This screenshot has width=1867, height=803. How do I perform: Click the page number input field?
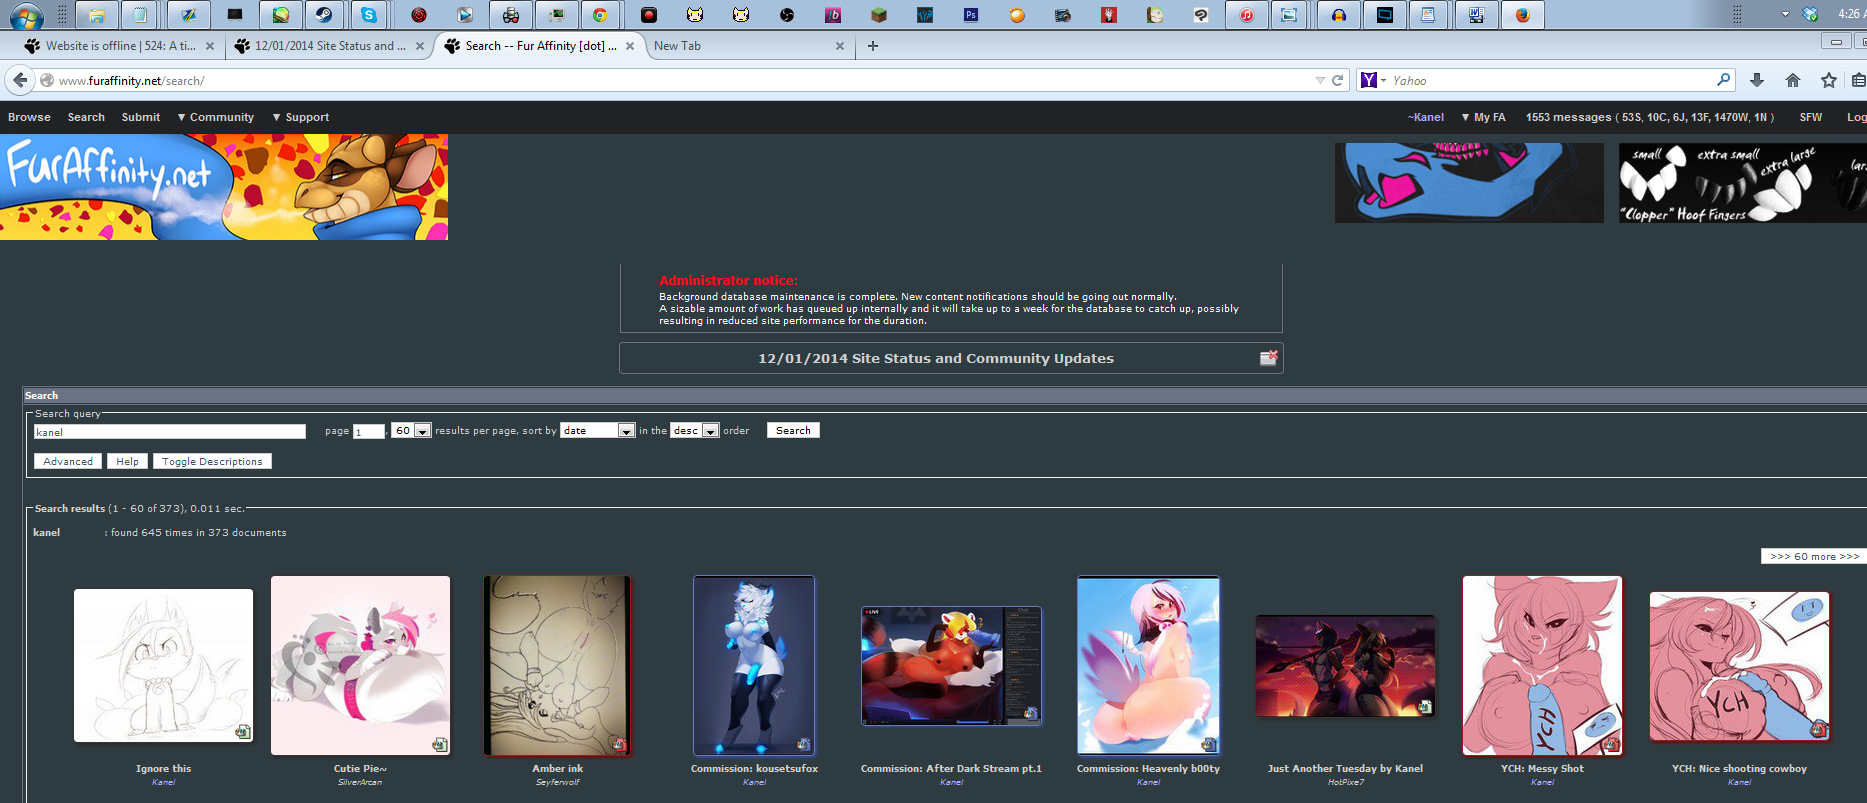coord(369,432)
